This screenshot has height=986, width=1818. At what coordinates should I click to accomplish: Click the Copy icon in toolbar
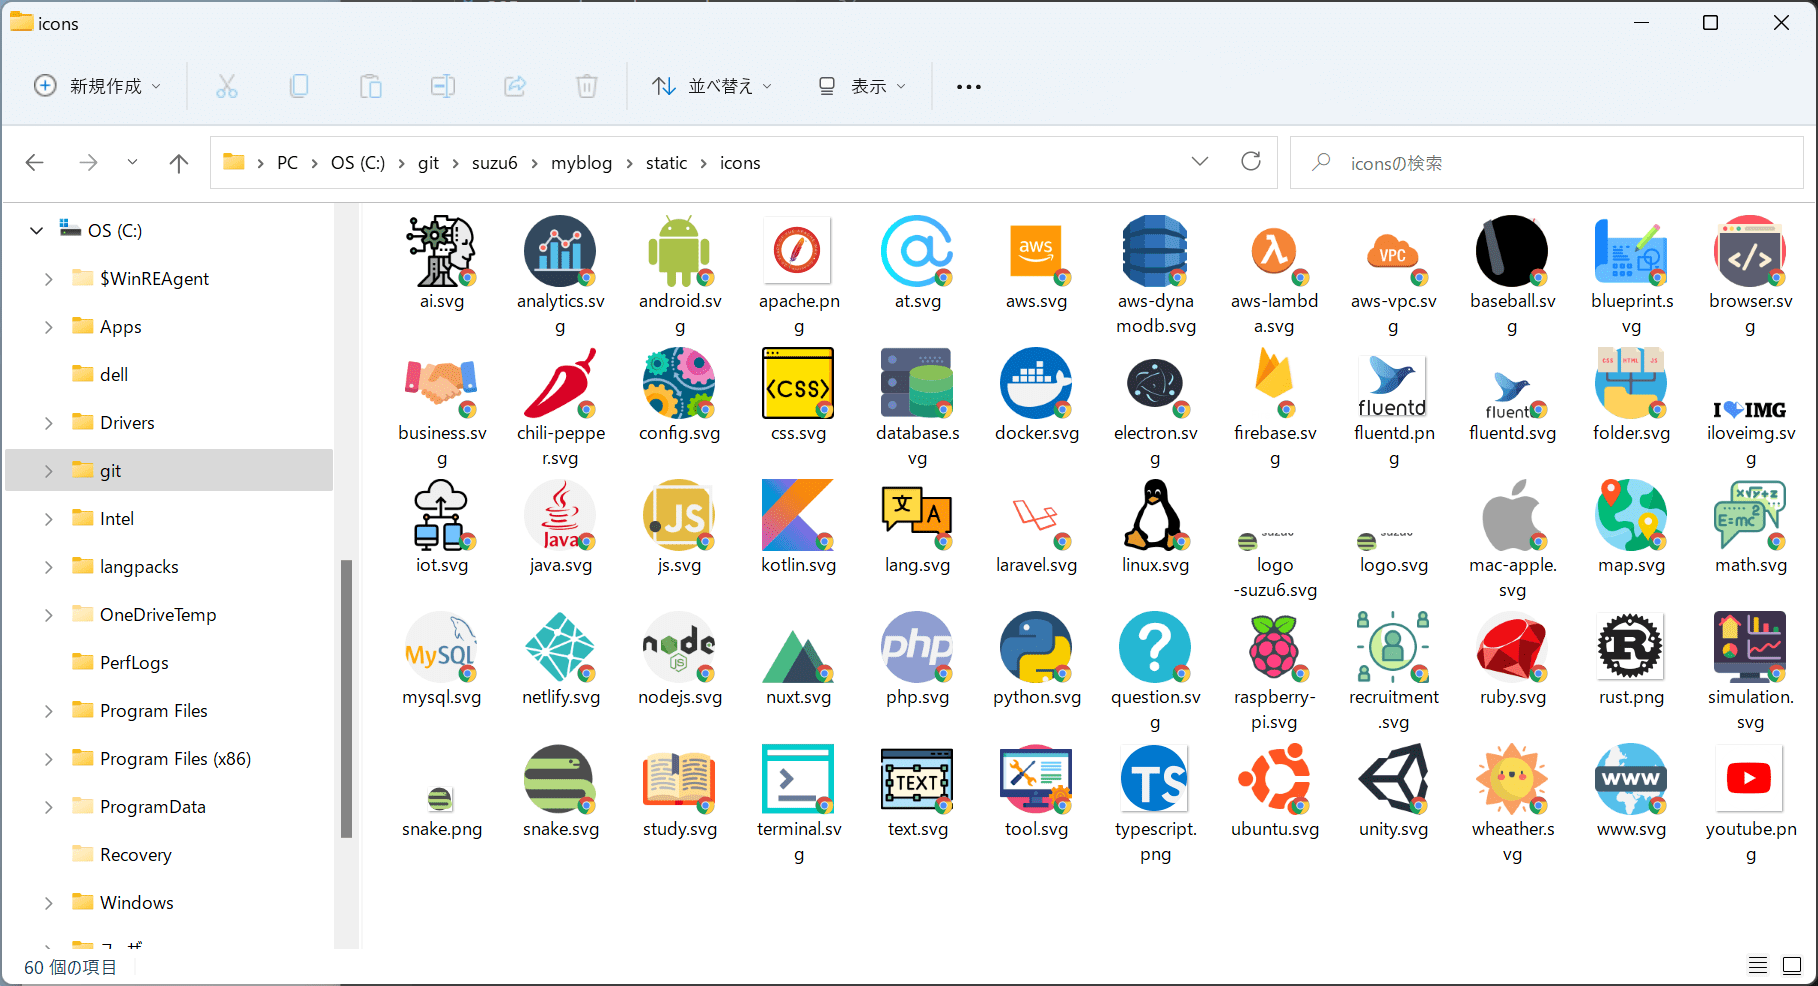(x=299, y=87)
